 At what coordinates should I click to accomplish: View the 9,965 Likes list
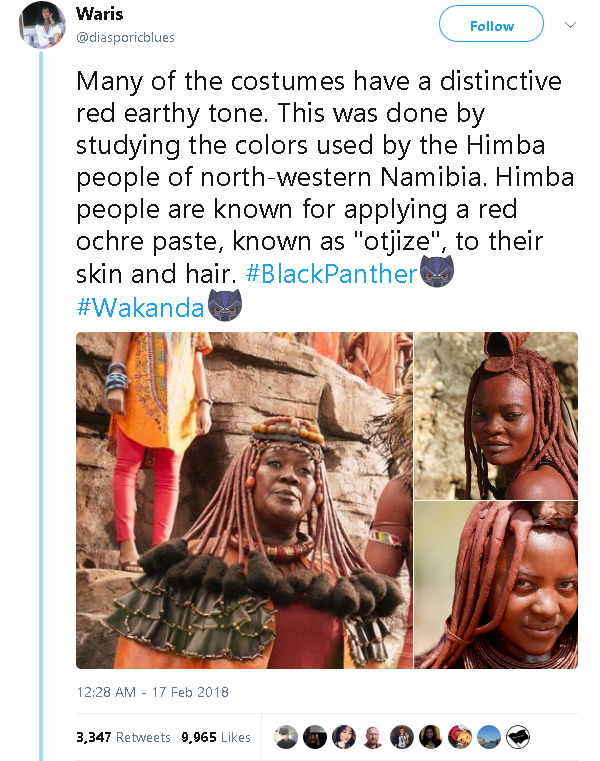[x=216, y=738]
